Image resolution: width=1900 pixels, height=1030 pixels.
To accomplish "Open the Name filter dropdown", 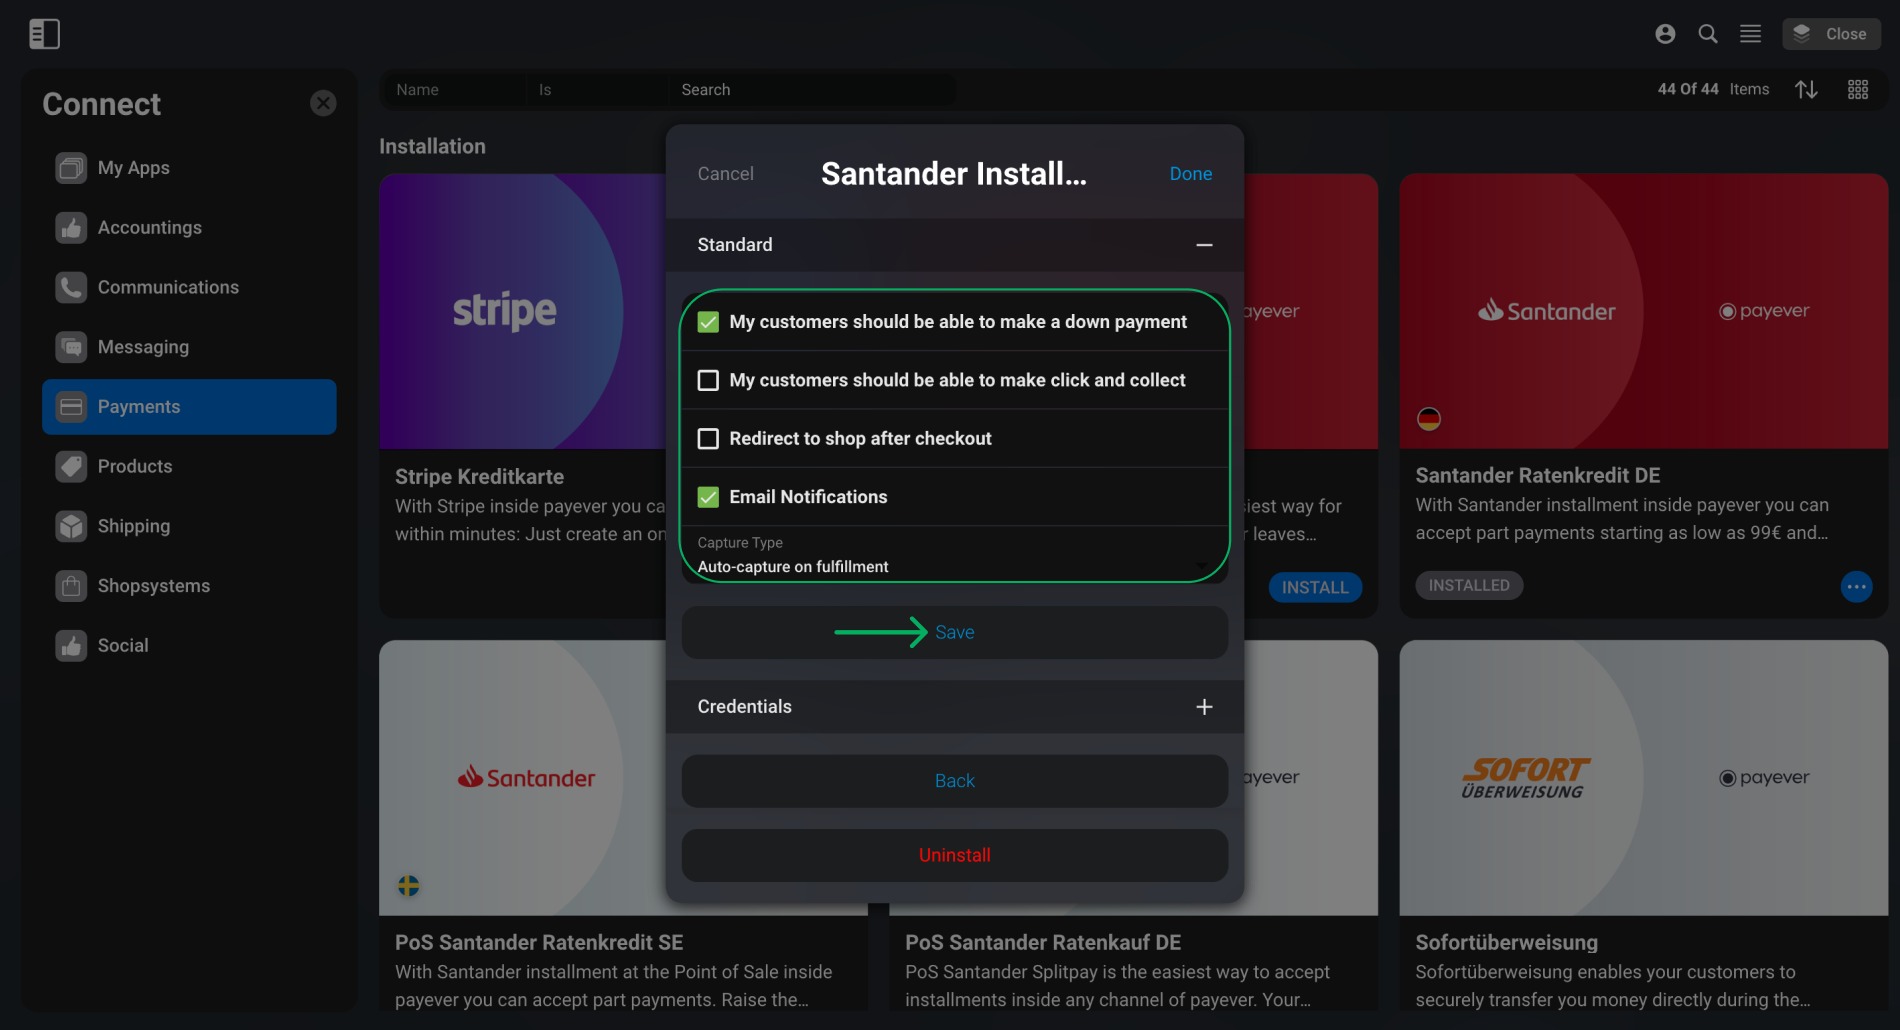I will 456,90.
